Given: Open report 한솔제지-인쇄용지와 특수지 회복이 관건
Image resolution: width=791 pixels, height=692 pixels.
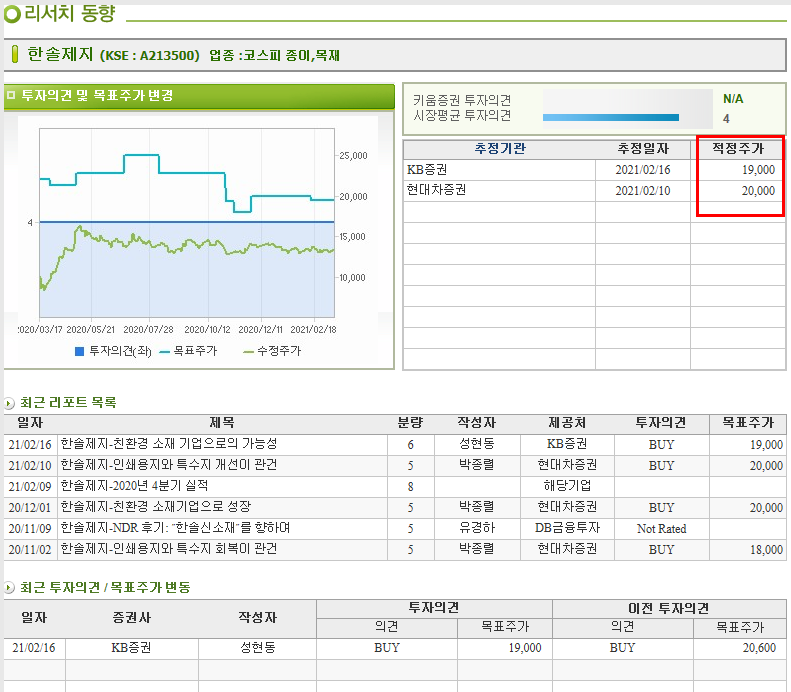Looking at the screenshot, I should pos(169,549).
